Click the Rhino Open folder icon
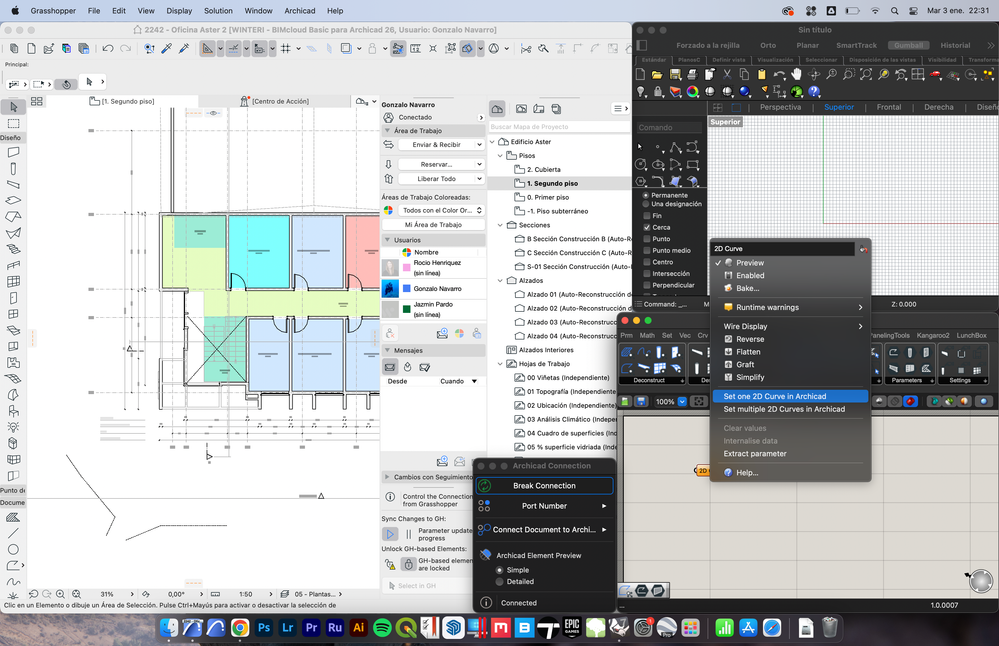Screen dimensions: 999x646 click(658, 75)
